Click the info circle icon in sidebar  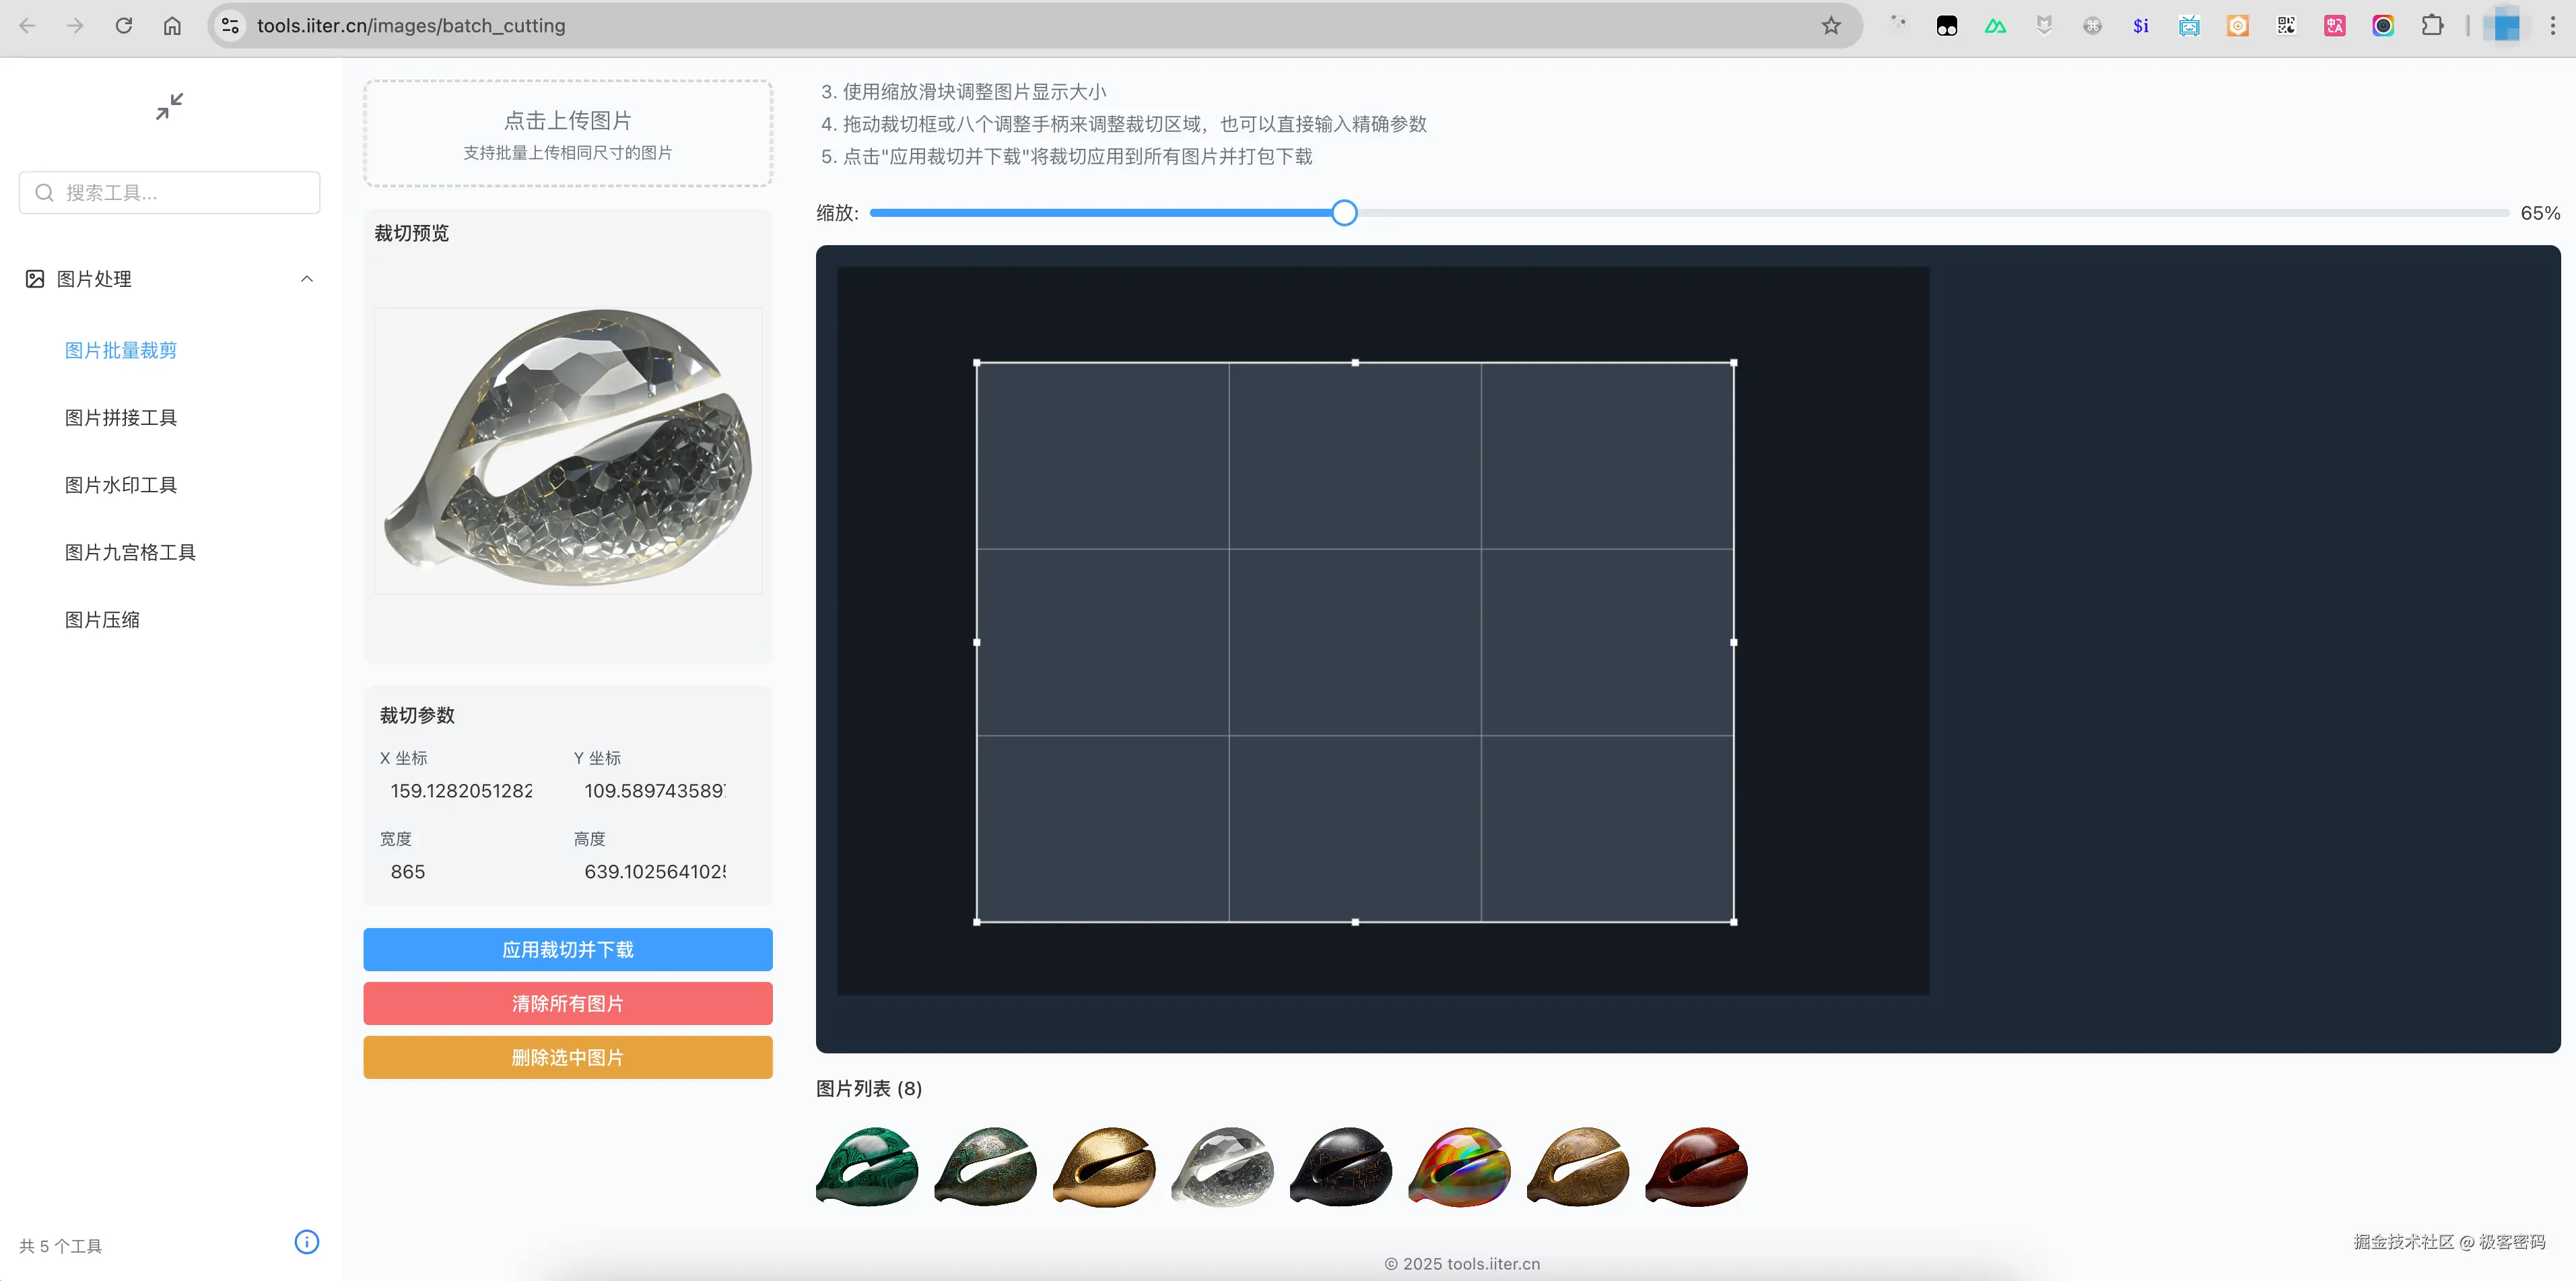306,1242
